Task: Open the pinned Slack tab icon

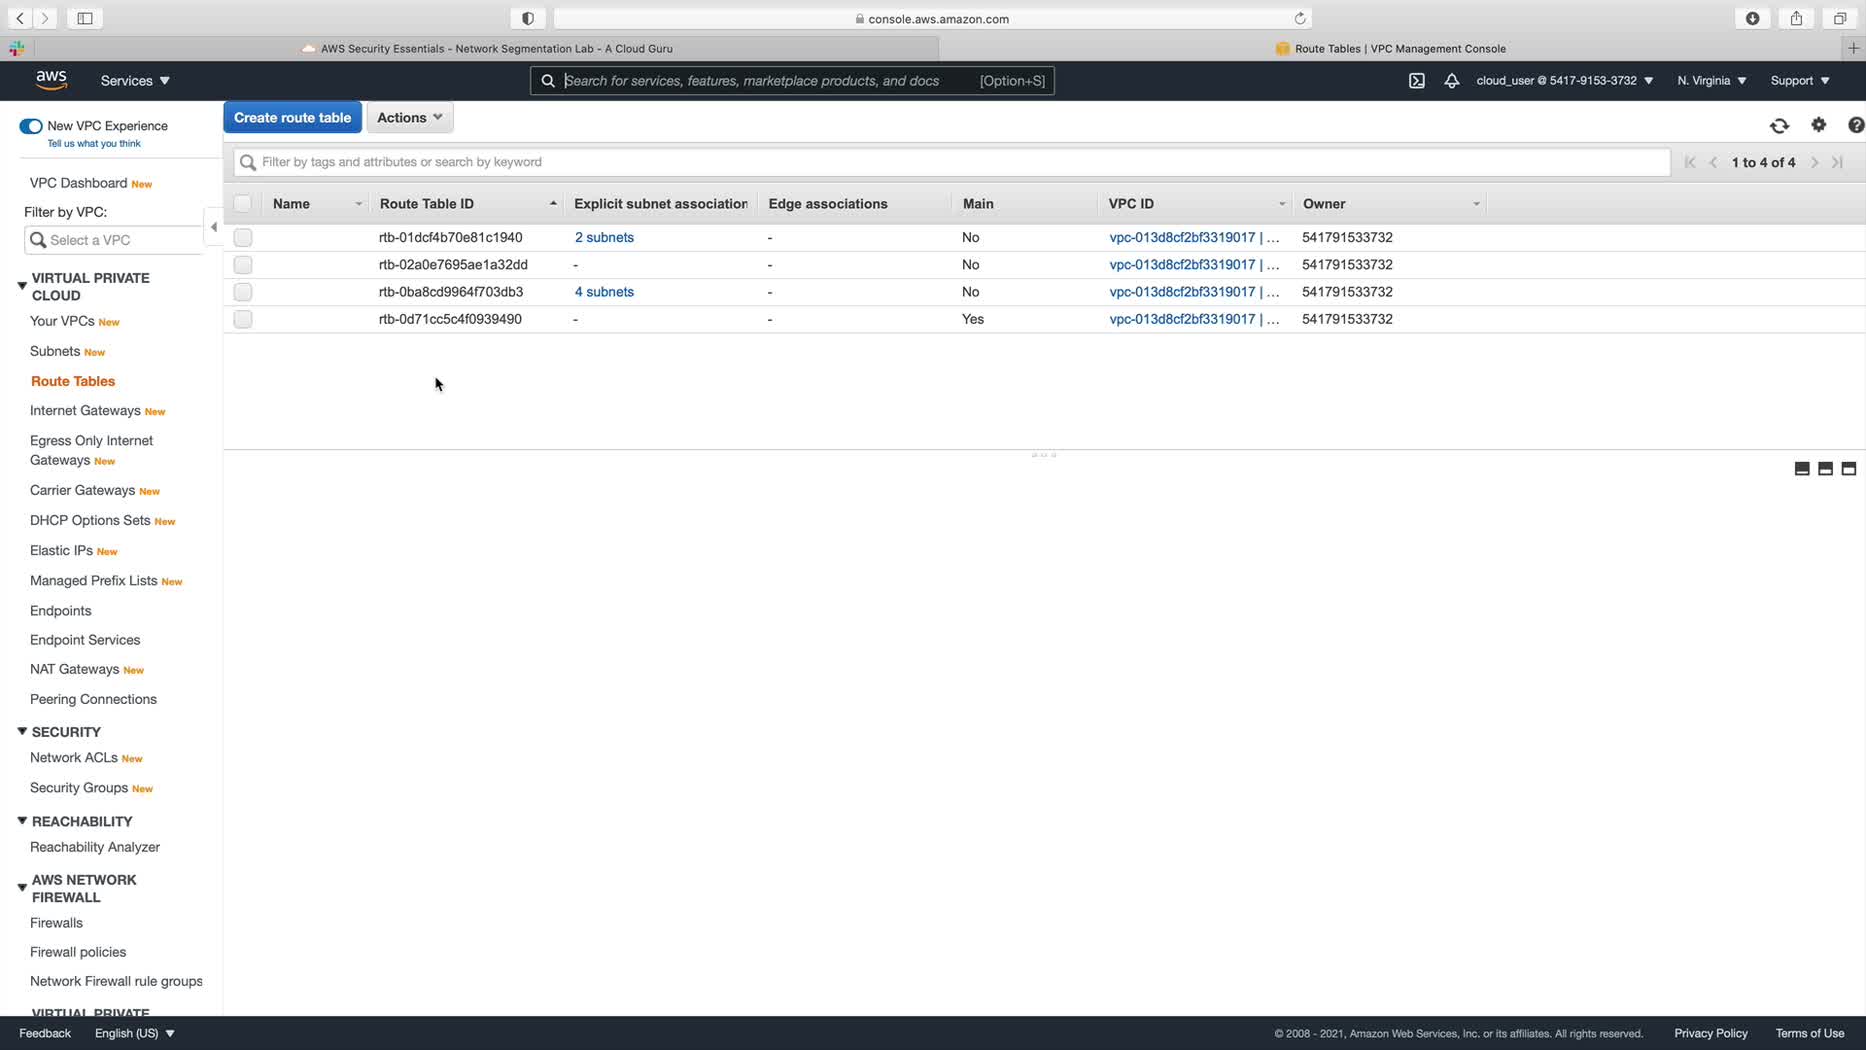Action: coord(17,48)
